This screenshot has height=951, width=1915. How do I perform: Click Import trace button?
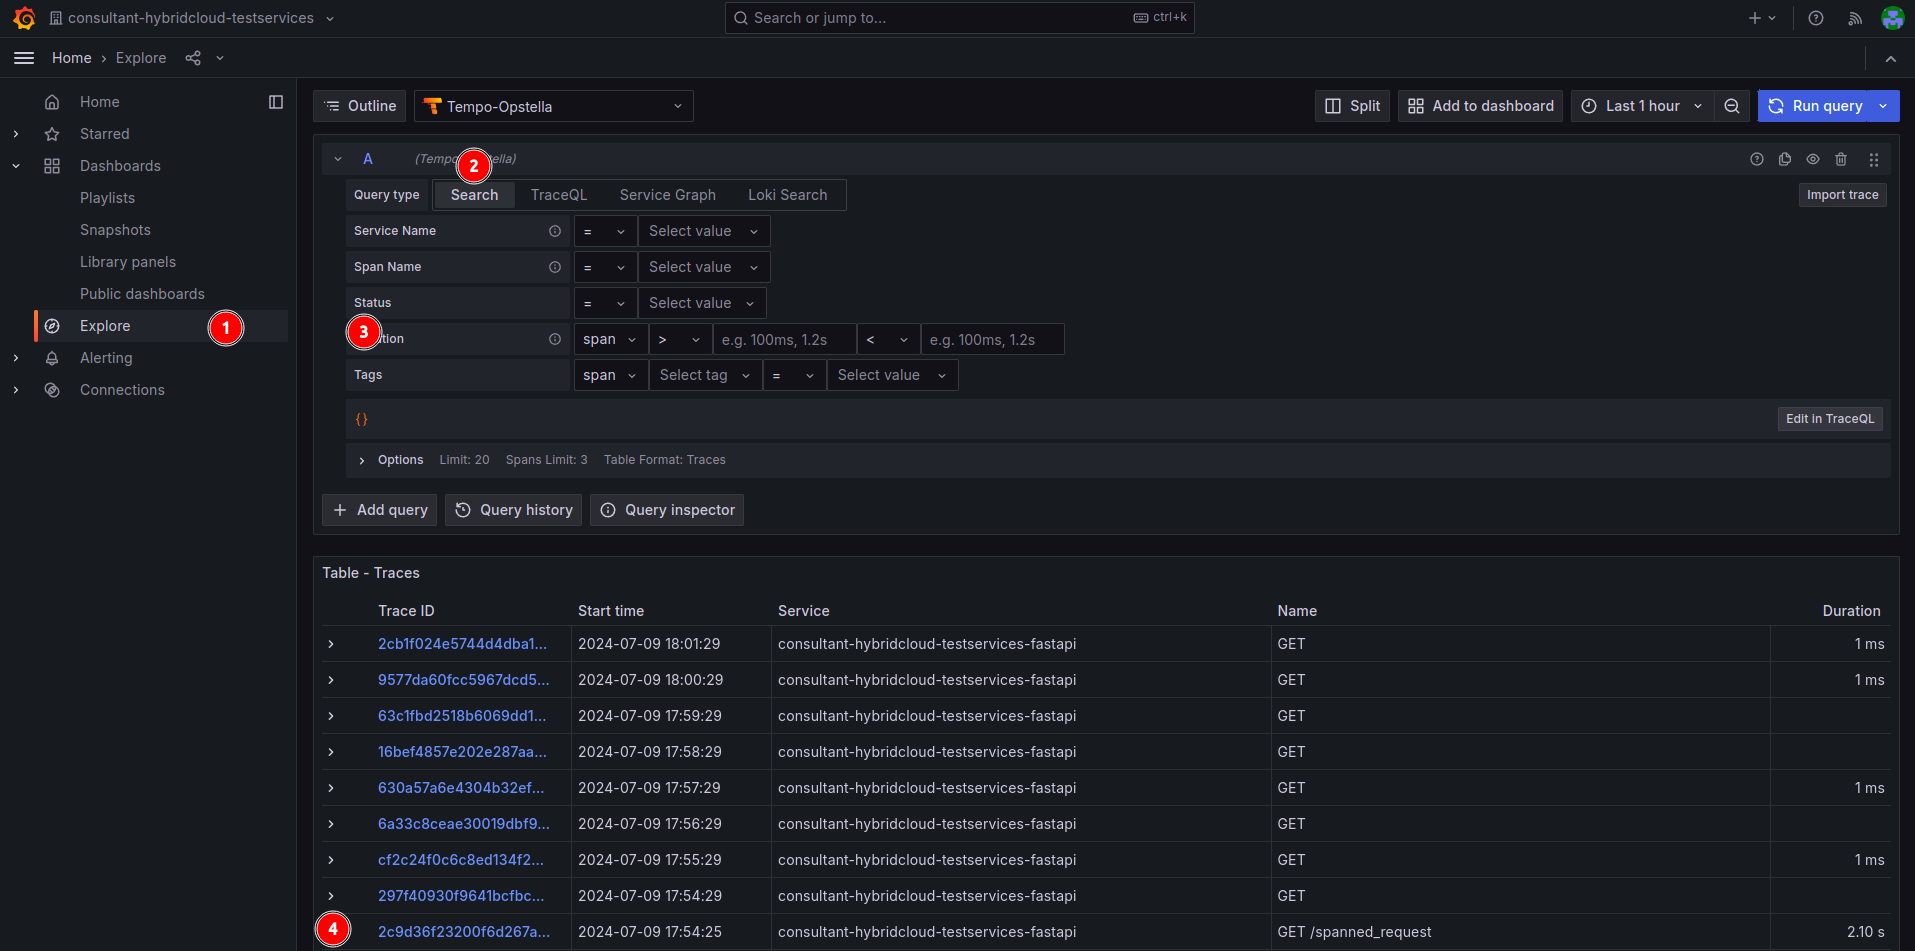point(1842,195)
